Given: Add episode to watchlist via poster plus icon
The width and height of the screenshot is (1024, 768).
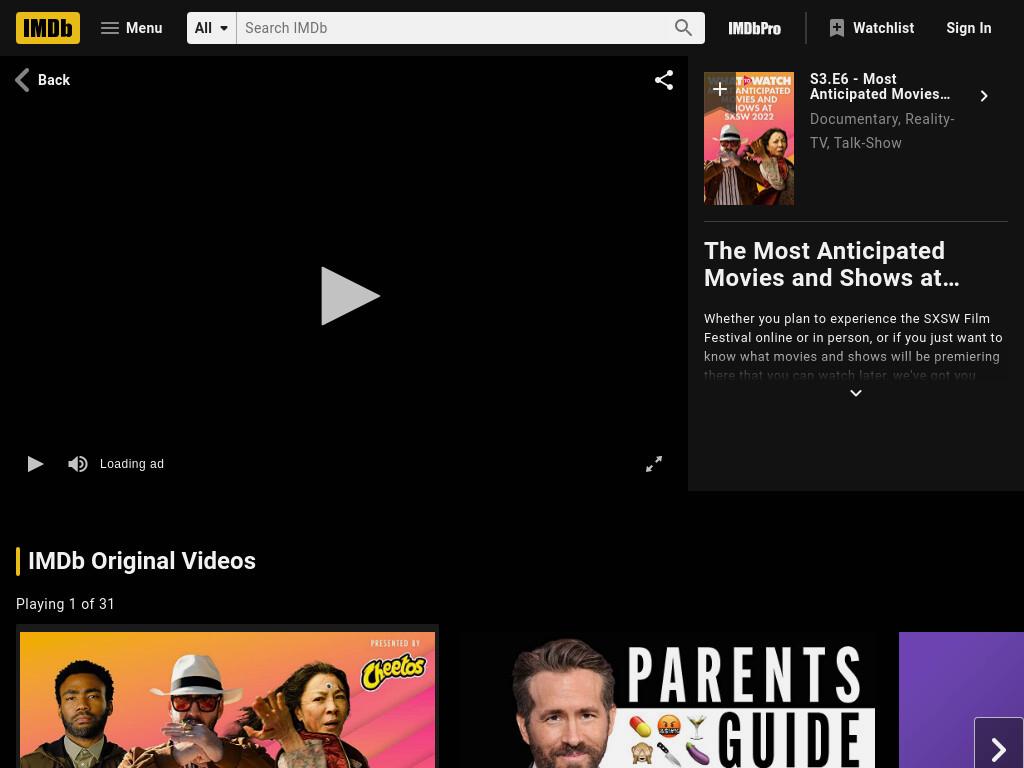Looking at the screenshot, I should coord(720,89).
